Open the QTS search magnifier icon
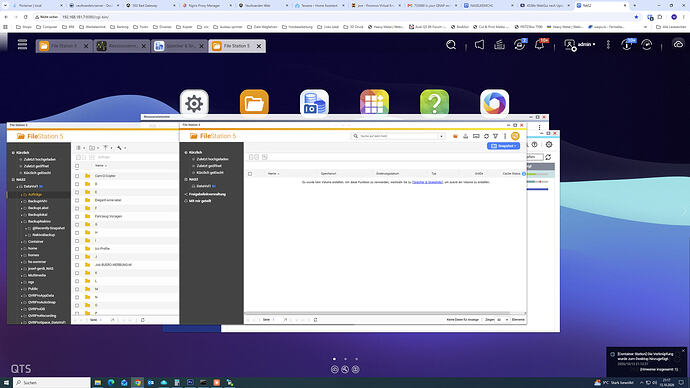The width and height of the screenshot is (690, 388). click(x=451, y=44)
